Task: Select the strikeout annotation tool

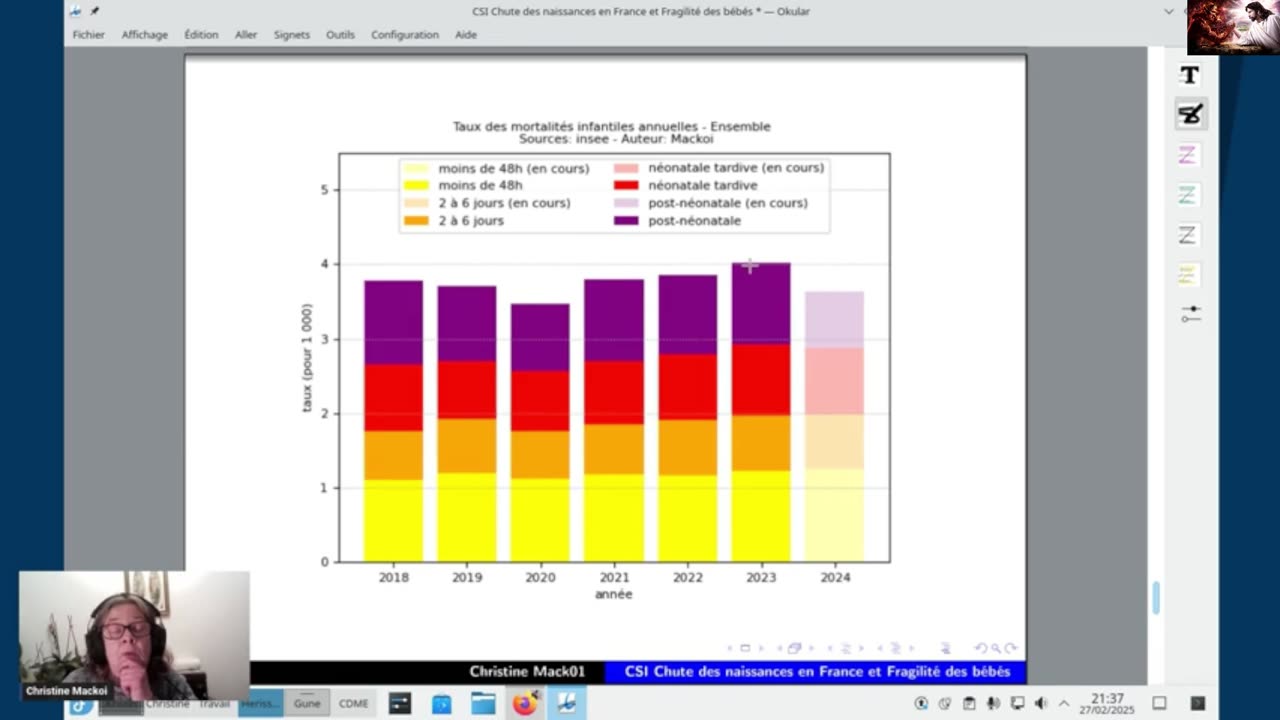Action: [1189, 114]
